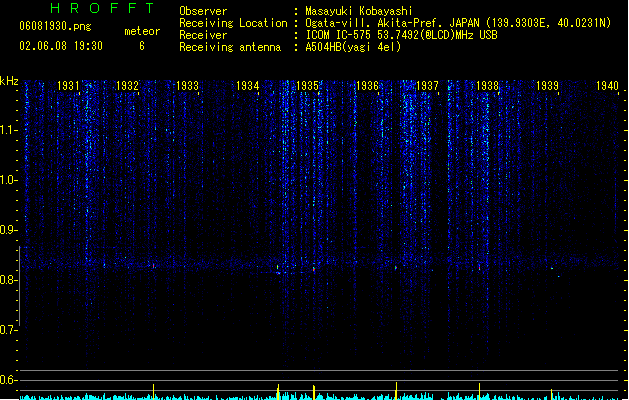Click the 1934 time axis label
629x400 pixels.
point(248,85)
